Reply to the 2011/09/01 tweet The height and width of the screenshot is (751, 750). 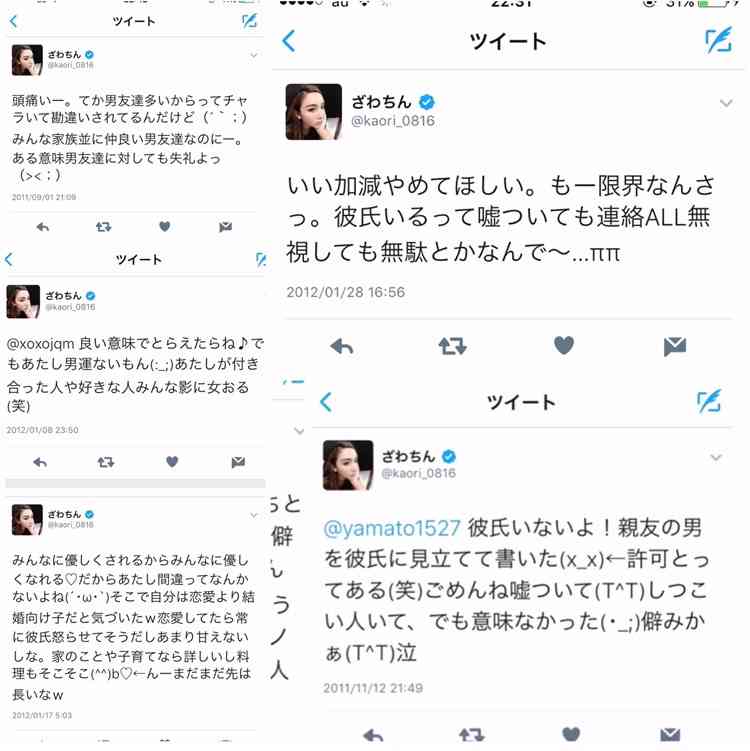(x=43, y=227)
